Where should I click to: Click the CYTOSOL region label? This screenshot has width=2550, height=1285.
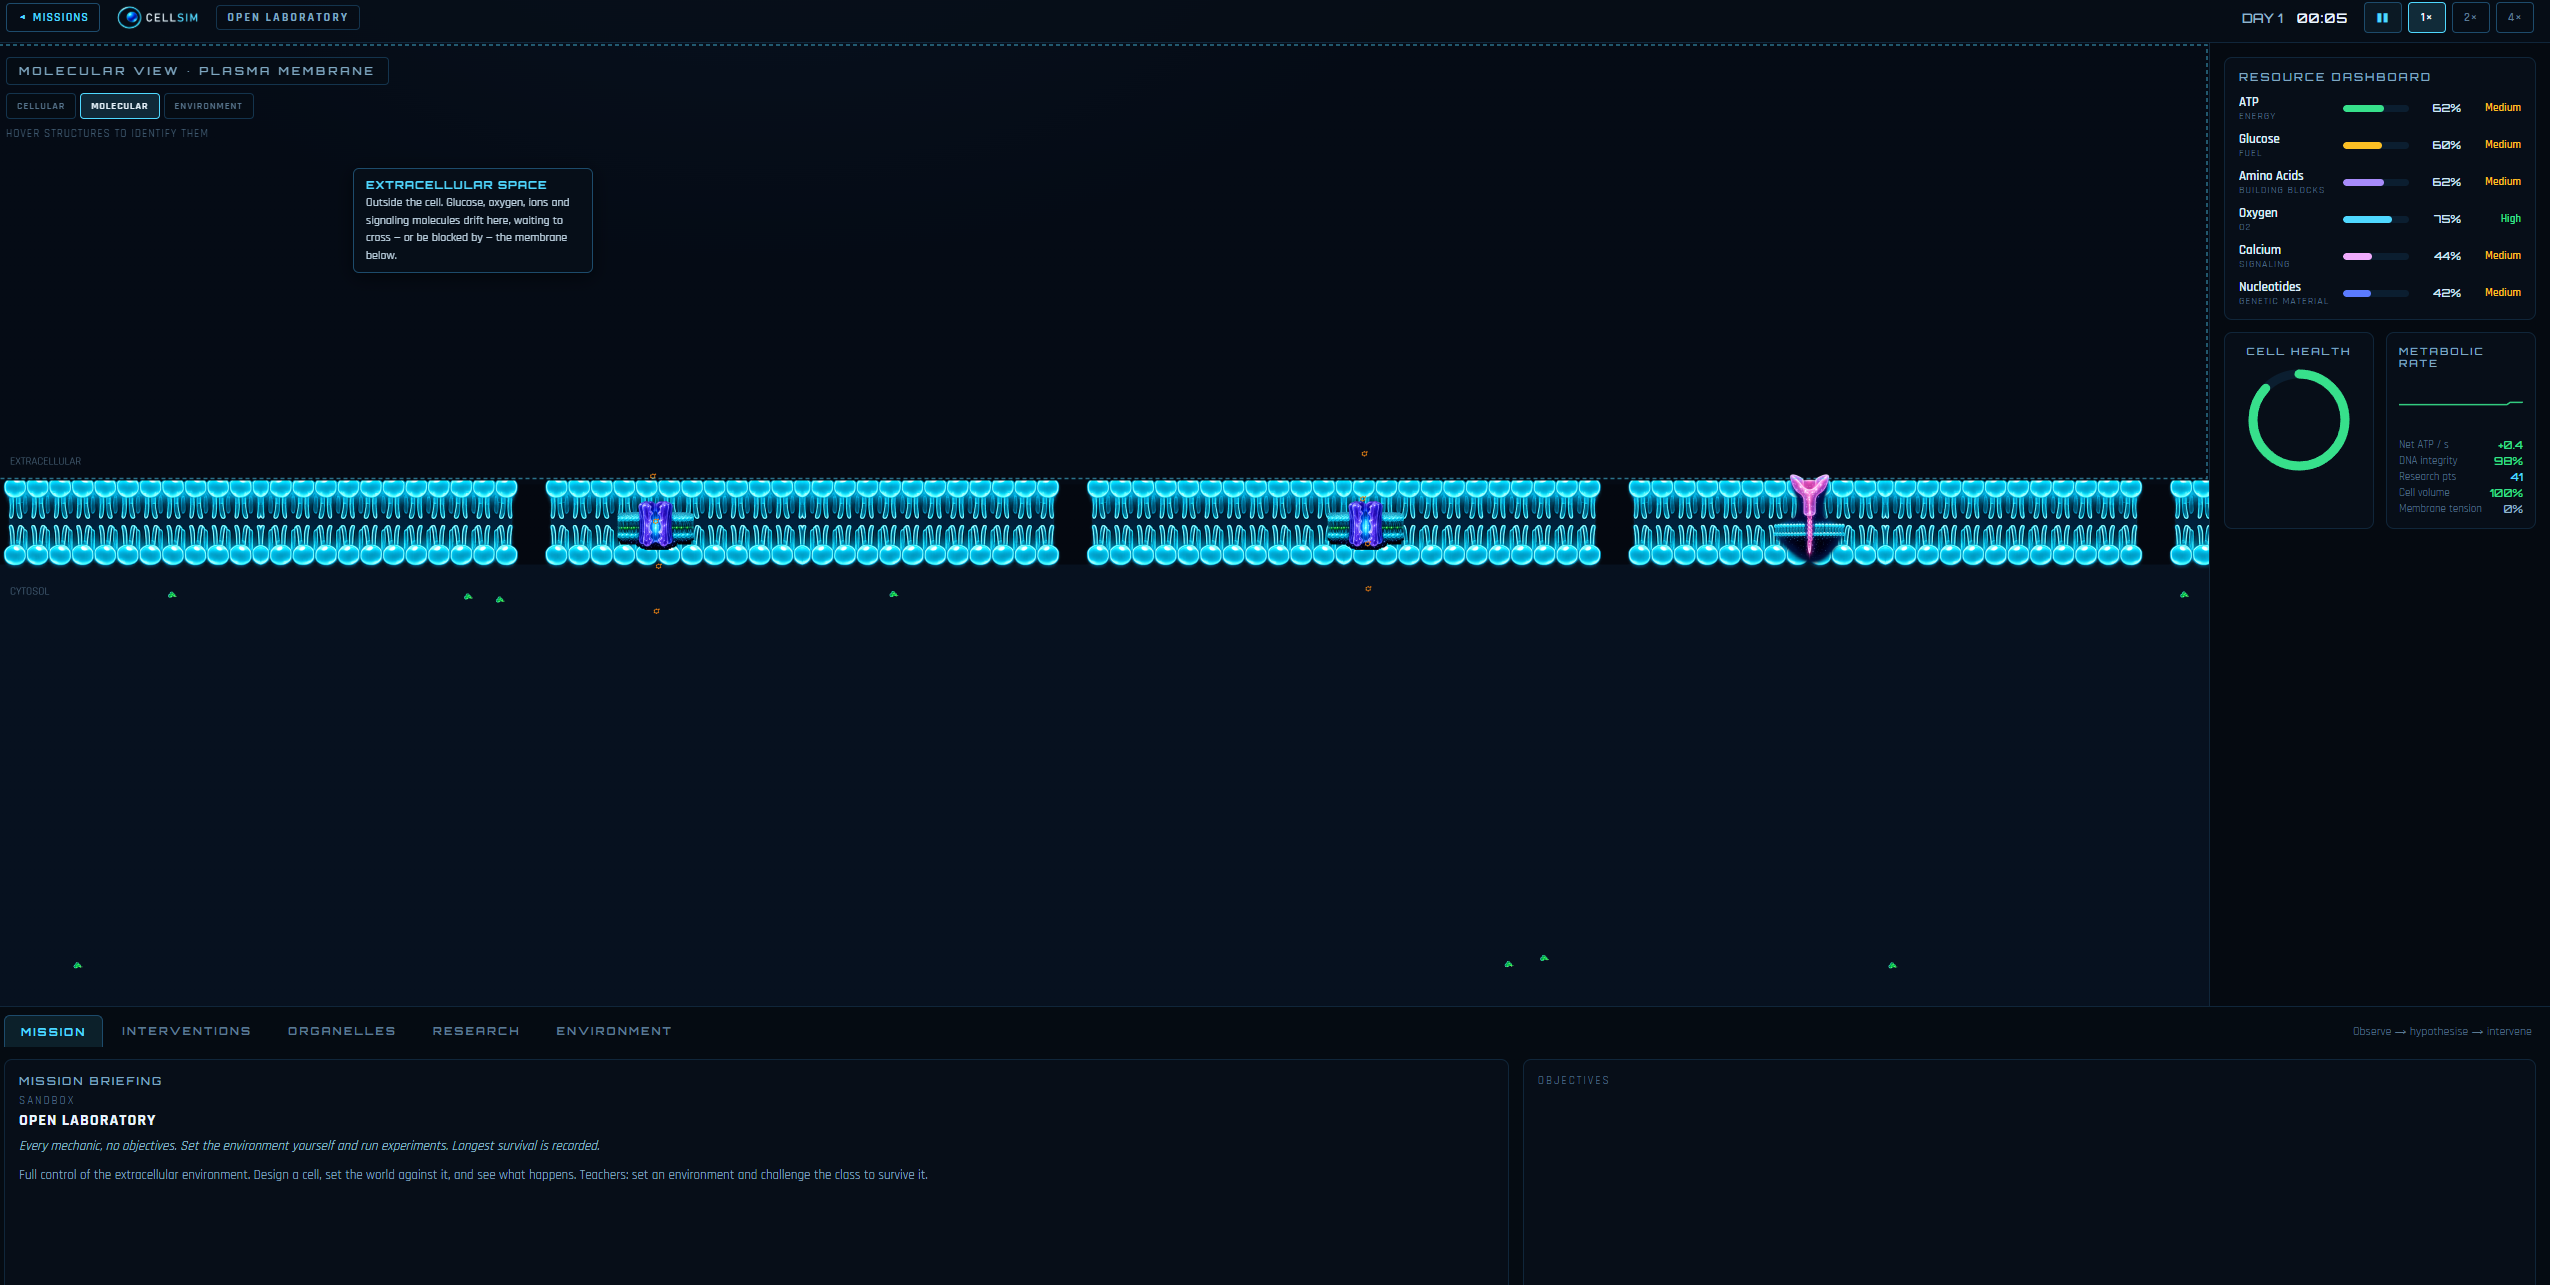[30, 591]
